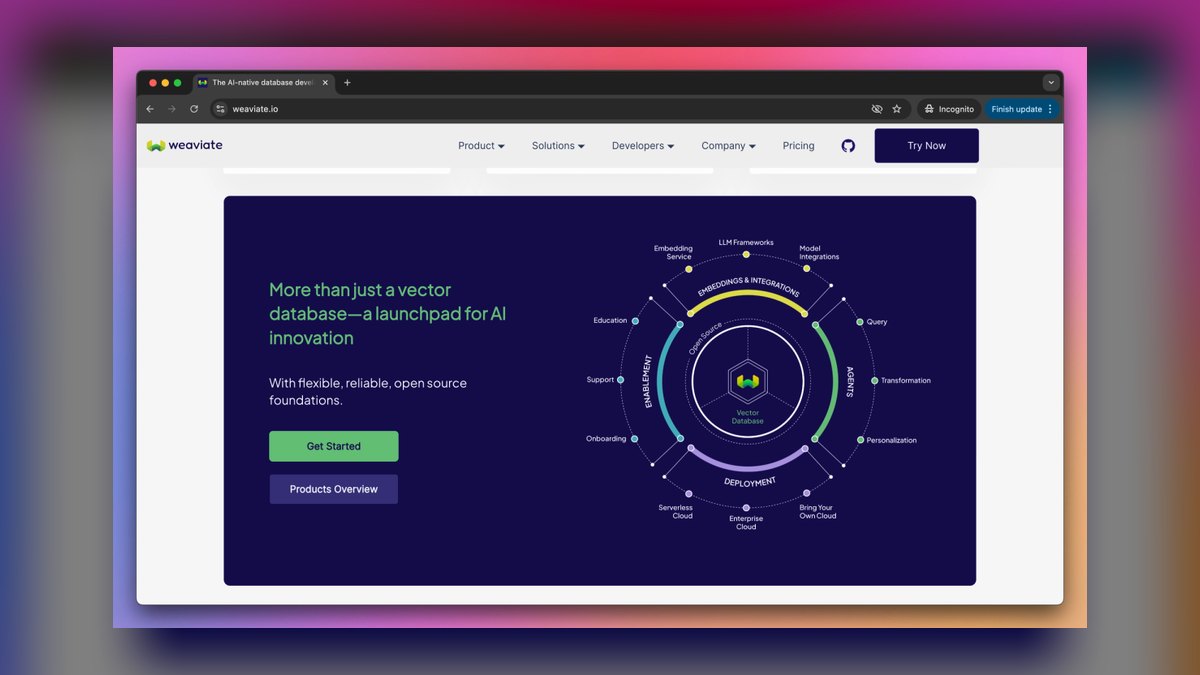This screenshot has height=675, width=1200.
Task: Expand the Product dropdown menu
Action: pos(481,146)
